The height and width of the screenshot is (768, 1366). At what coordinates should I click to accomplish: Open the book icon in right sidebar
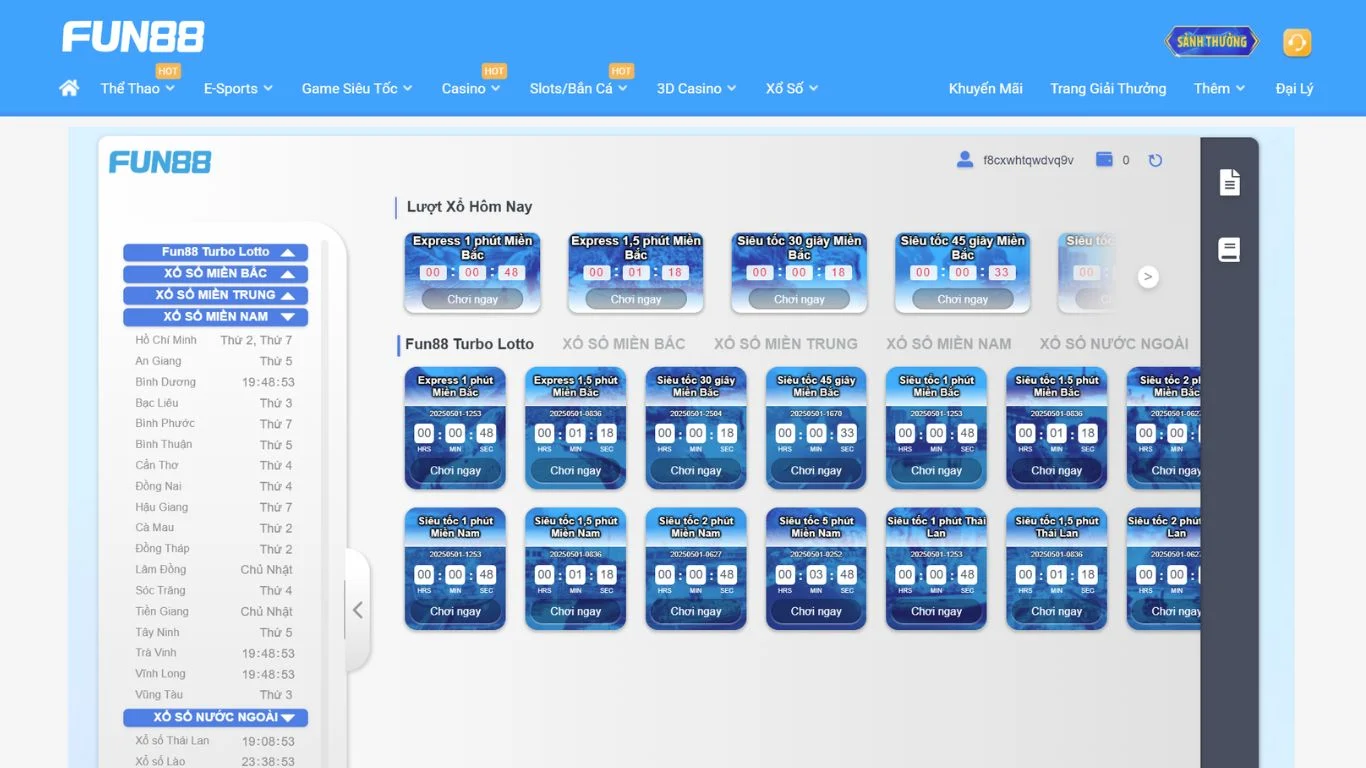[x=1229, y=250]
